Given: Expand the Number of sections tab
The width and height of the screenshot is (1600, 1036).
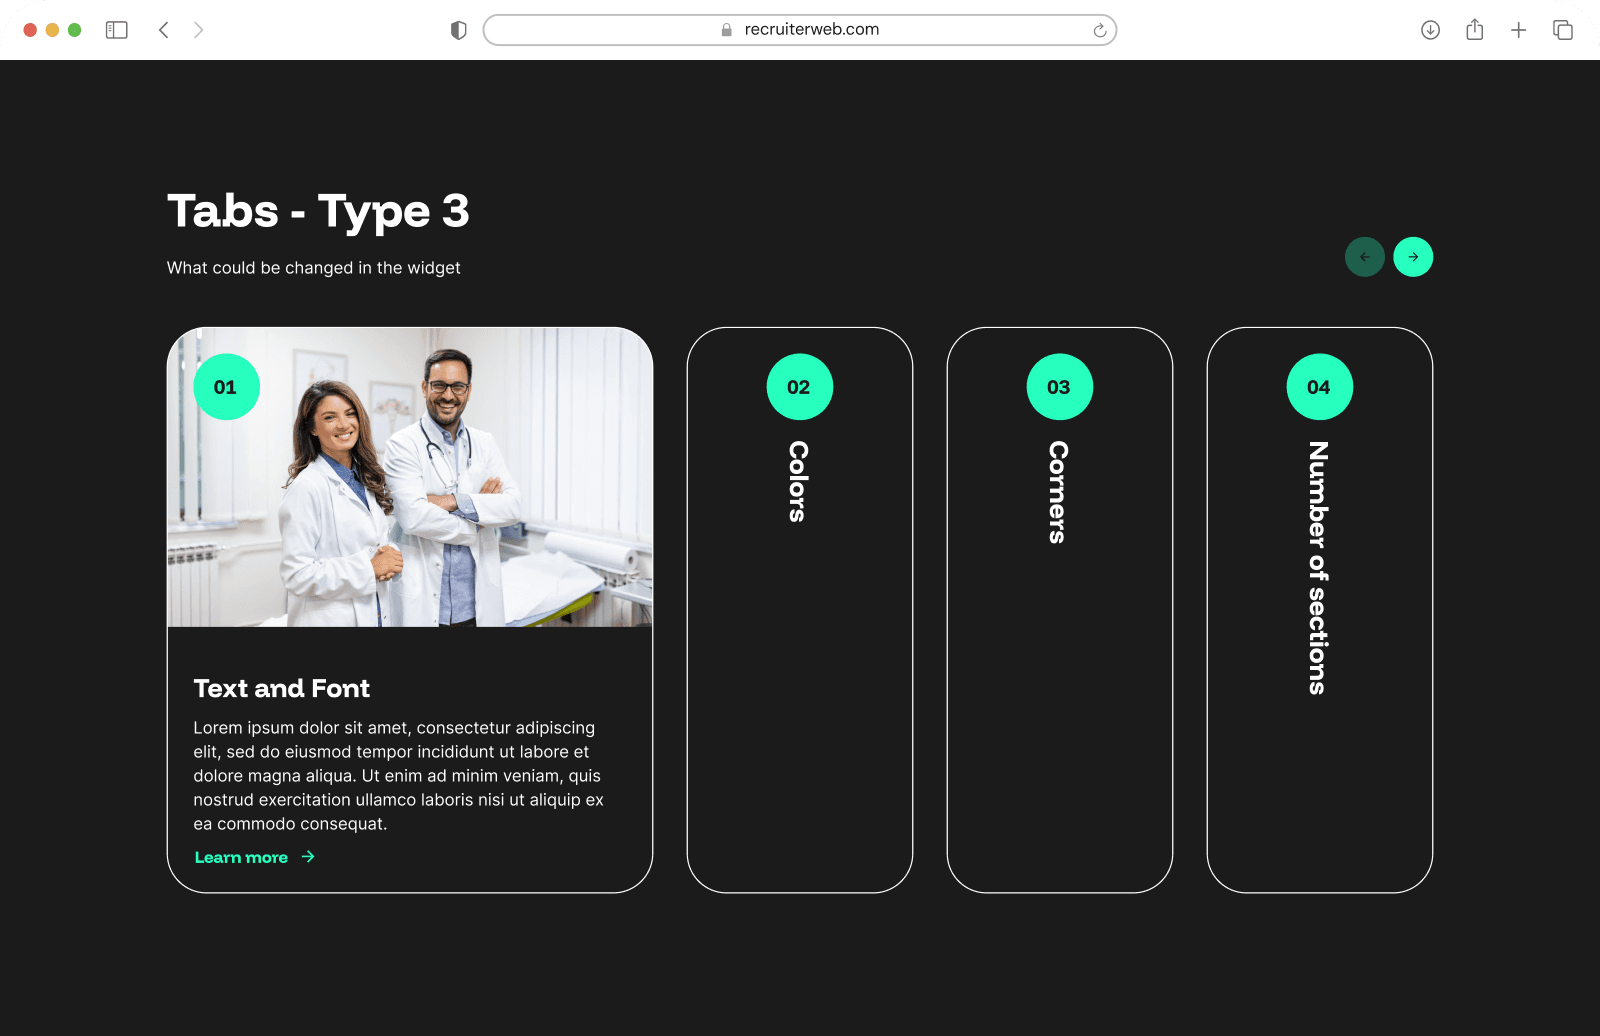Looking at the screenshot, I should coord(1318,567).
